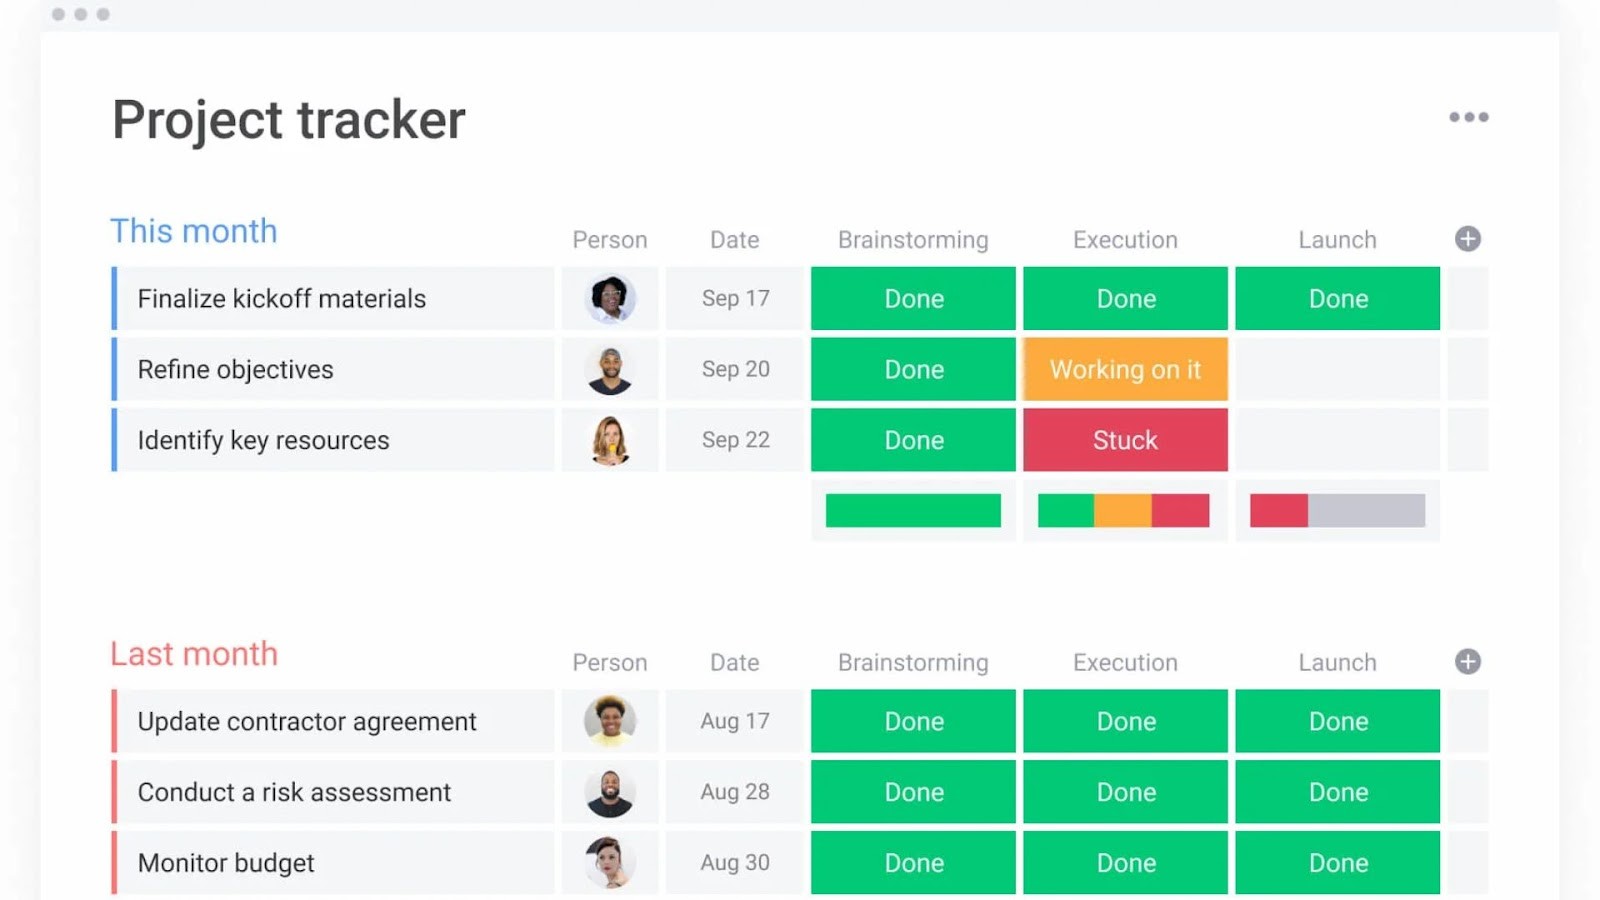
Task: Open the Brainstorming column header menu
Action: tap(912, 240)
